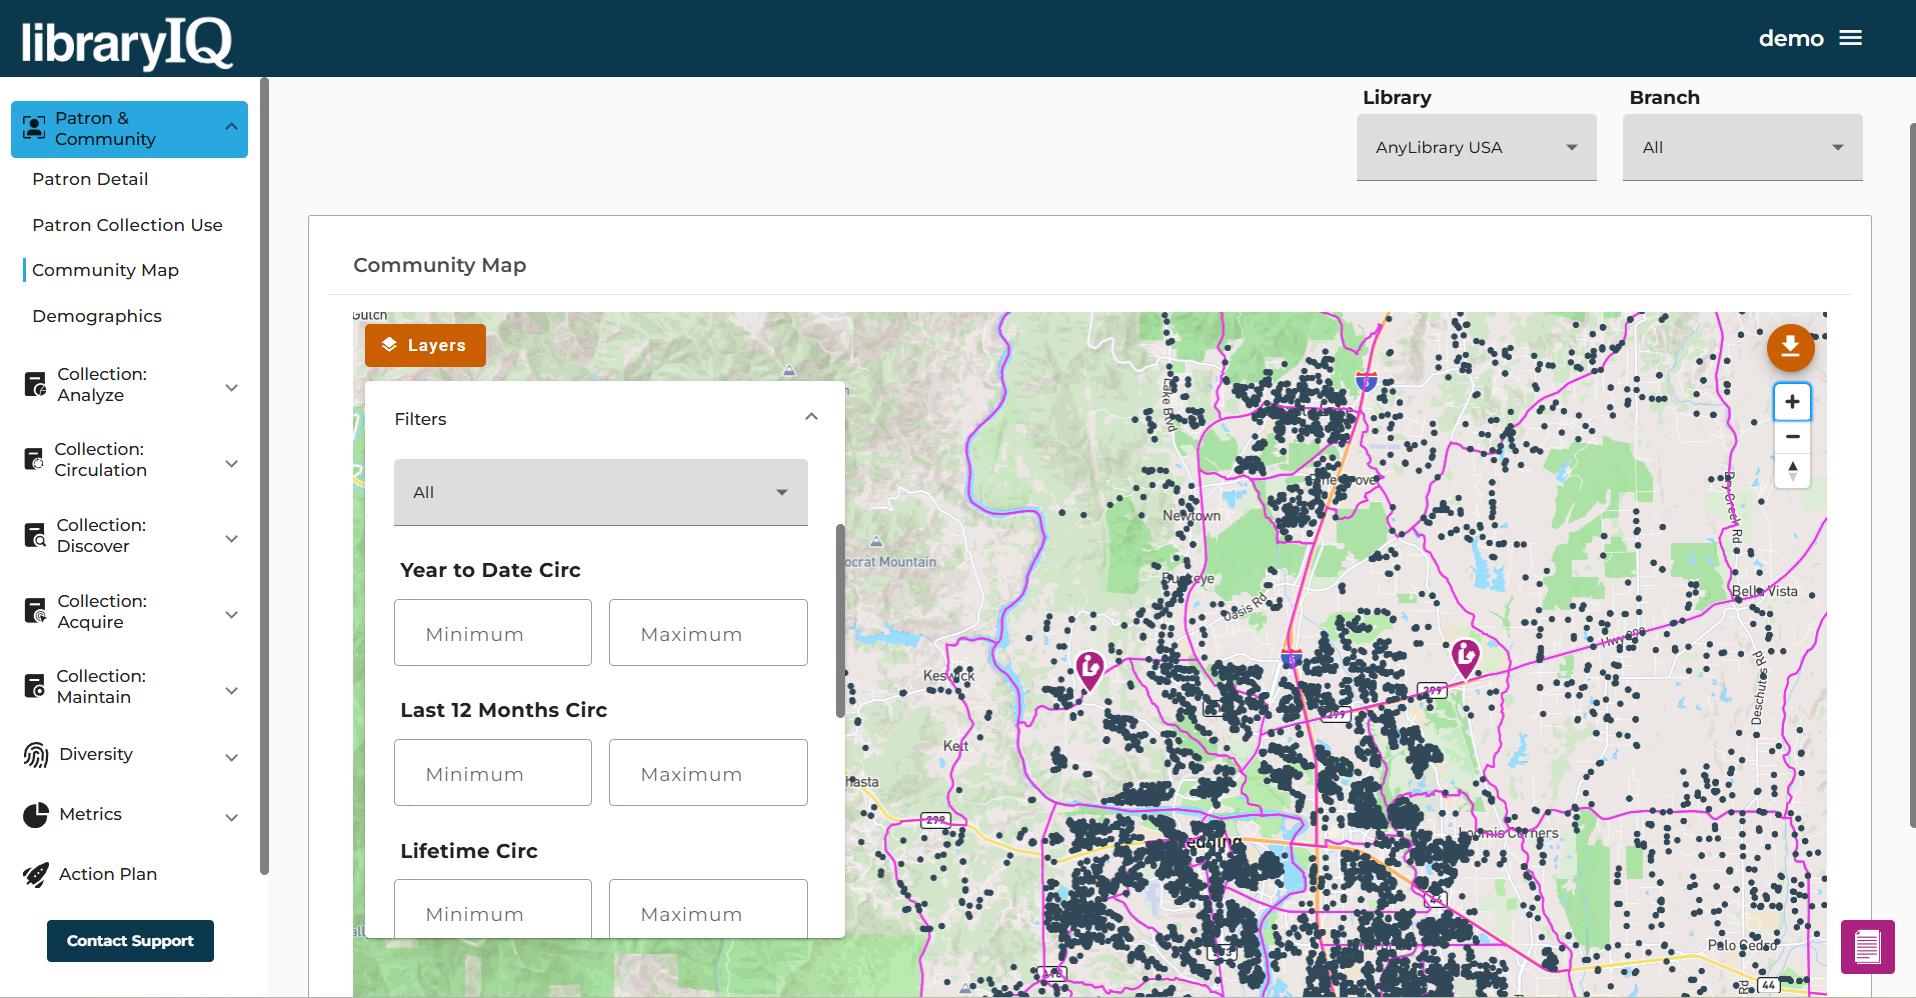The image size is (1916, 998).
Task: Click the Patron & Community icon
Action: (34, 128)
